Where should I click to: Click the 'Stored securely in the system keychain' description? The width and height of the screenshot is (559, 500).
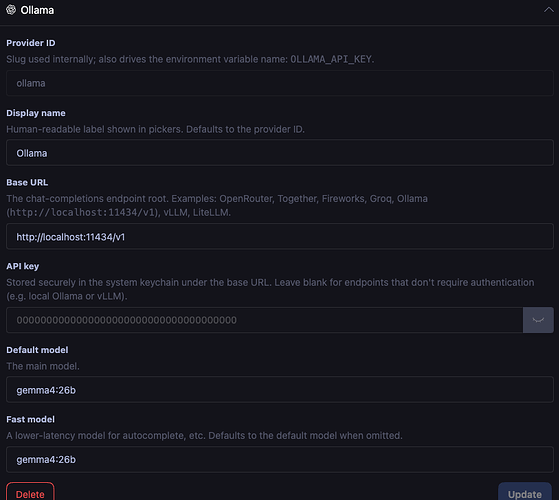(x=270, y=289)
